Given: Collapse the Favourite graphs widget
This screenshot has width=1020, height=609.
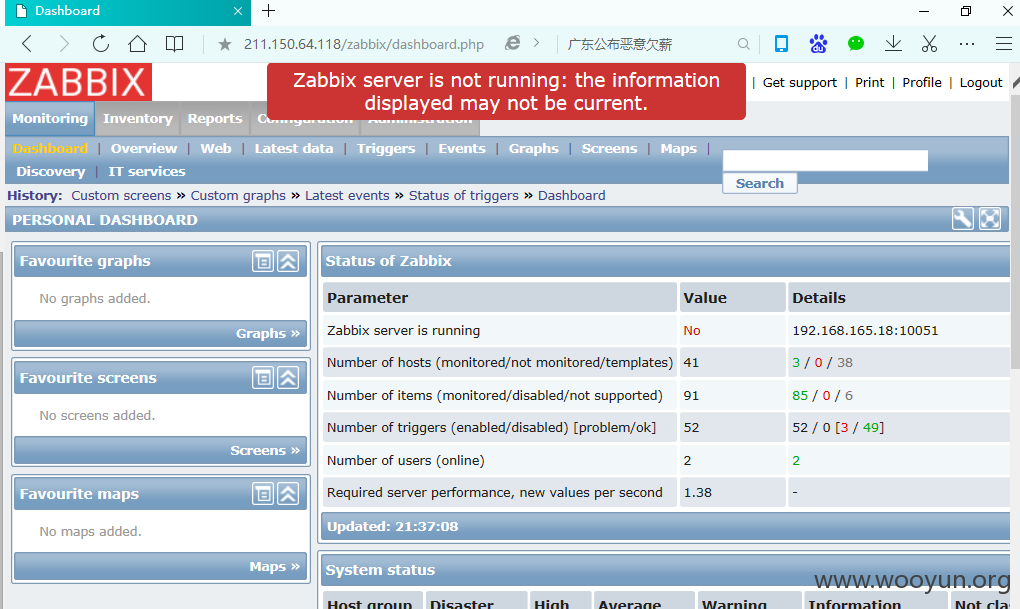Looking at the screenshot, I should [288, 261].
